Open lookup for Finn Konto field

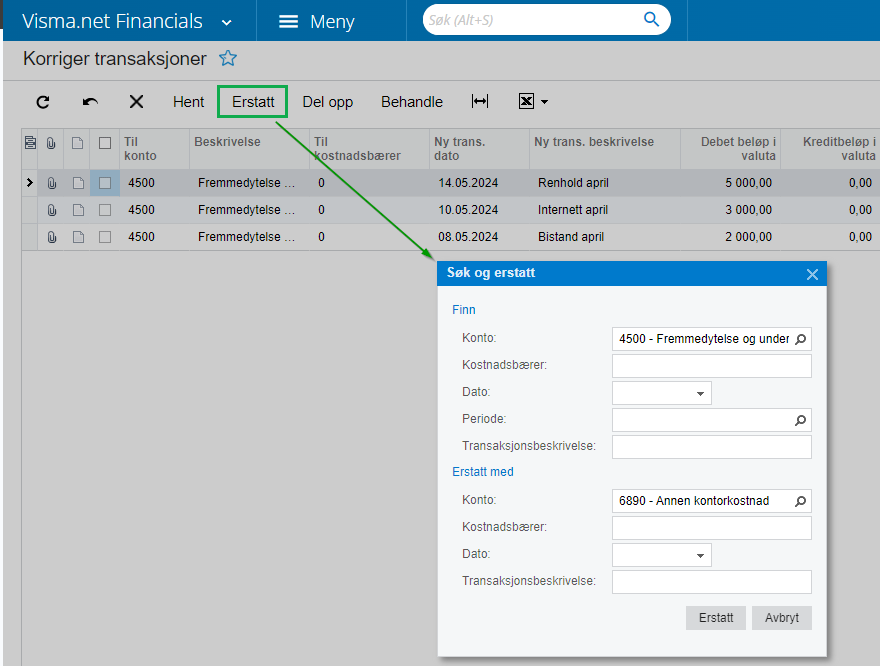point(801,339)
